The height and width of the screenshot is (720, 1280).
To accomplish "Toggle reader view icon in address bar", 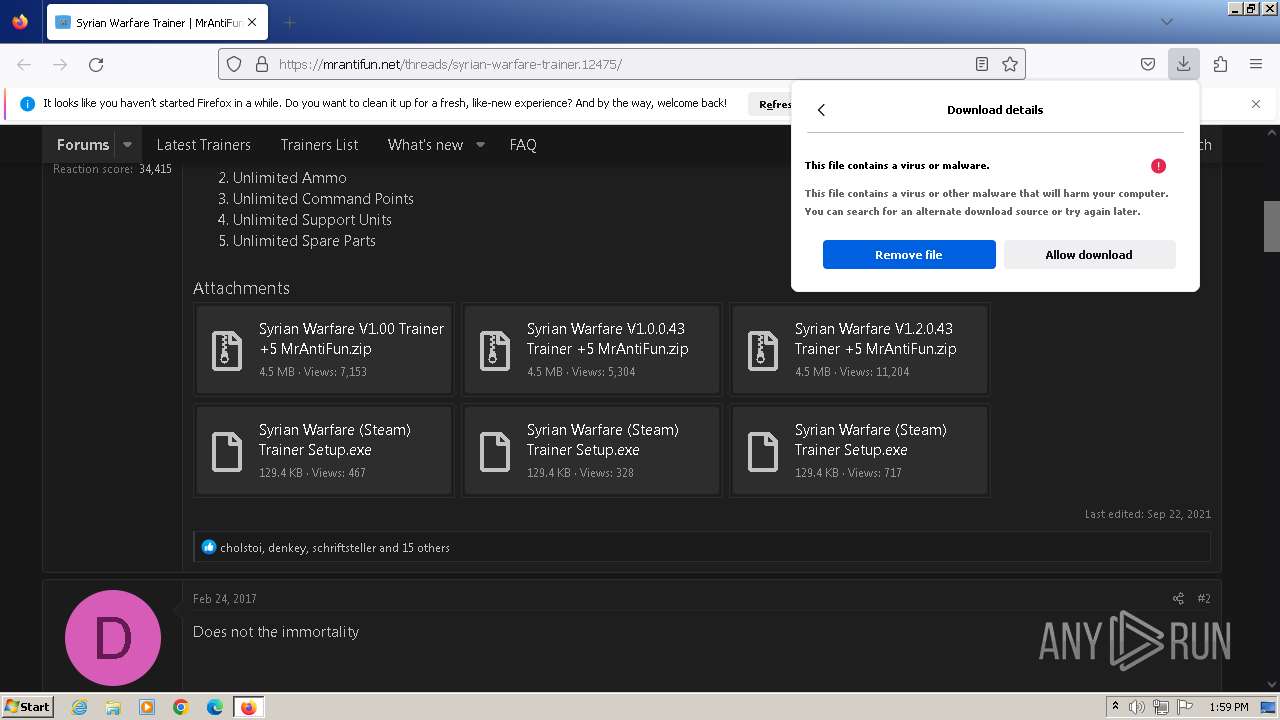I will pyautogui.click(x=982, y=64).
